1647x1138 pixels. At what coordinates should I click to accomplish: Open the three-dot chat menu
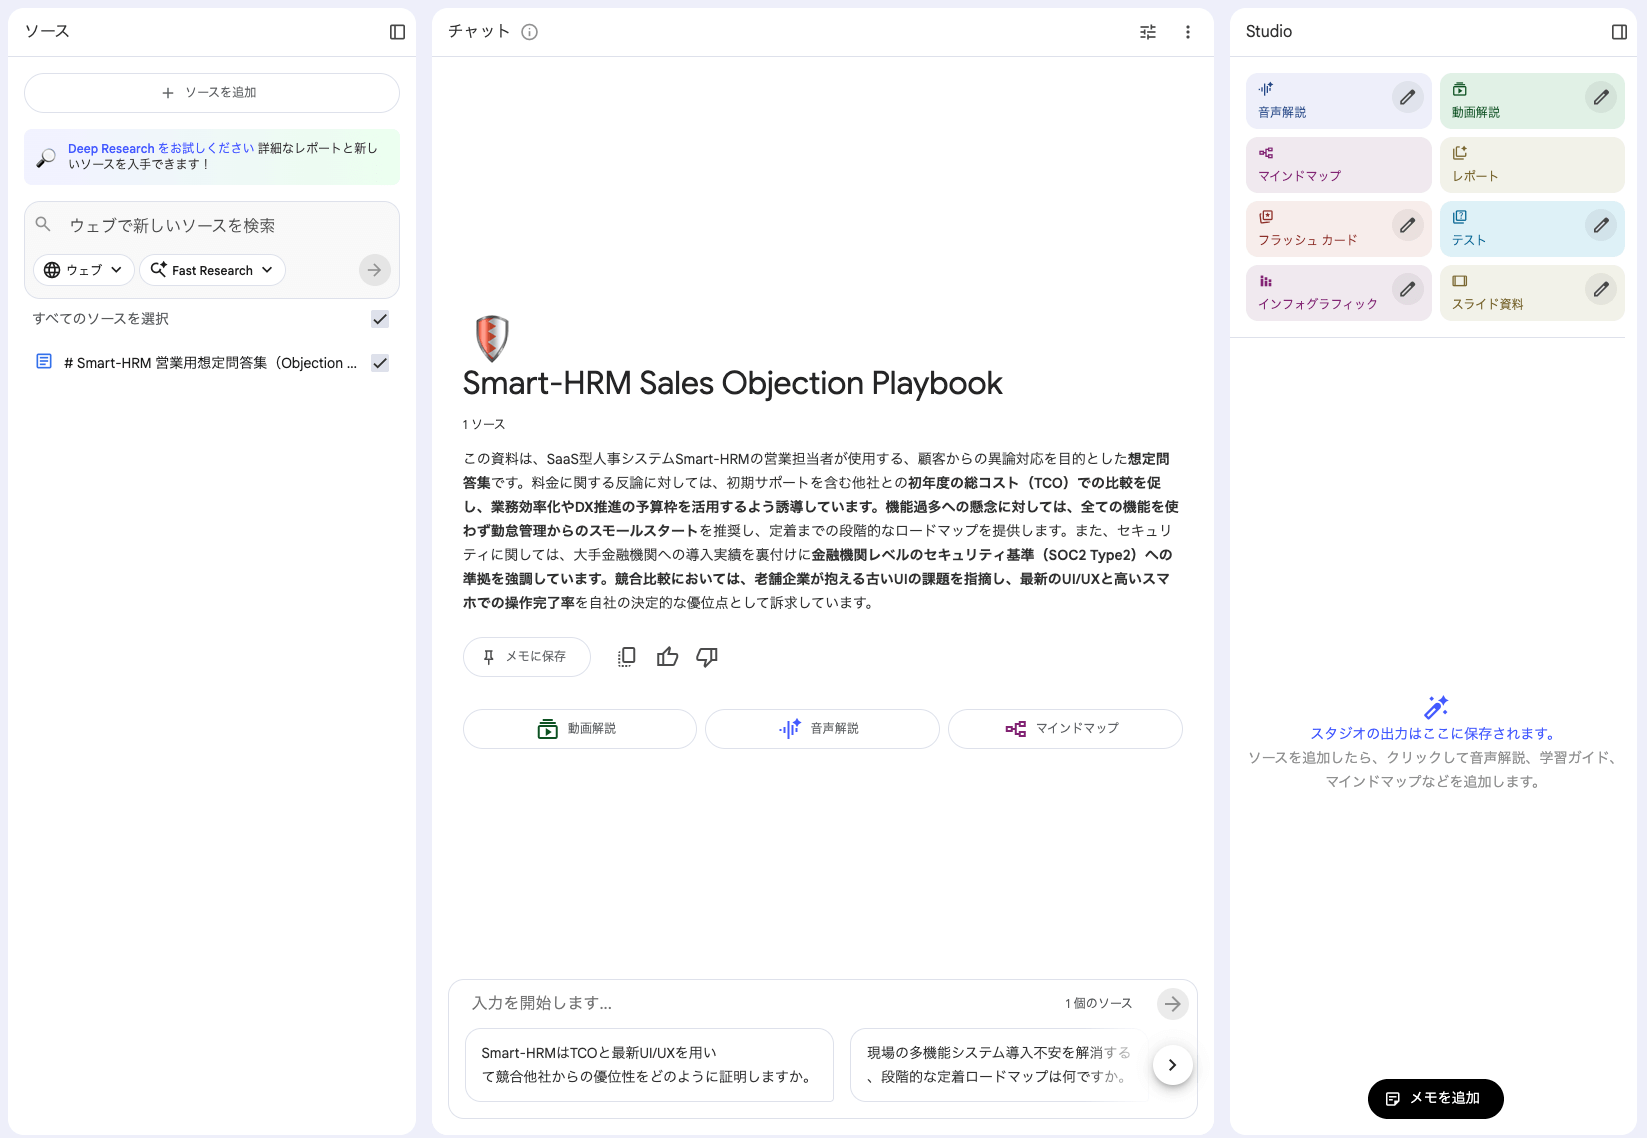(1188, 32)
